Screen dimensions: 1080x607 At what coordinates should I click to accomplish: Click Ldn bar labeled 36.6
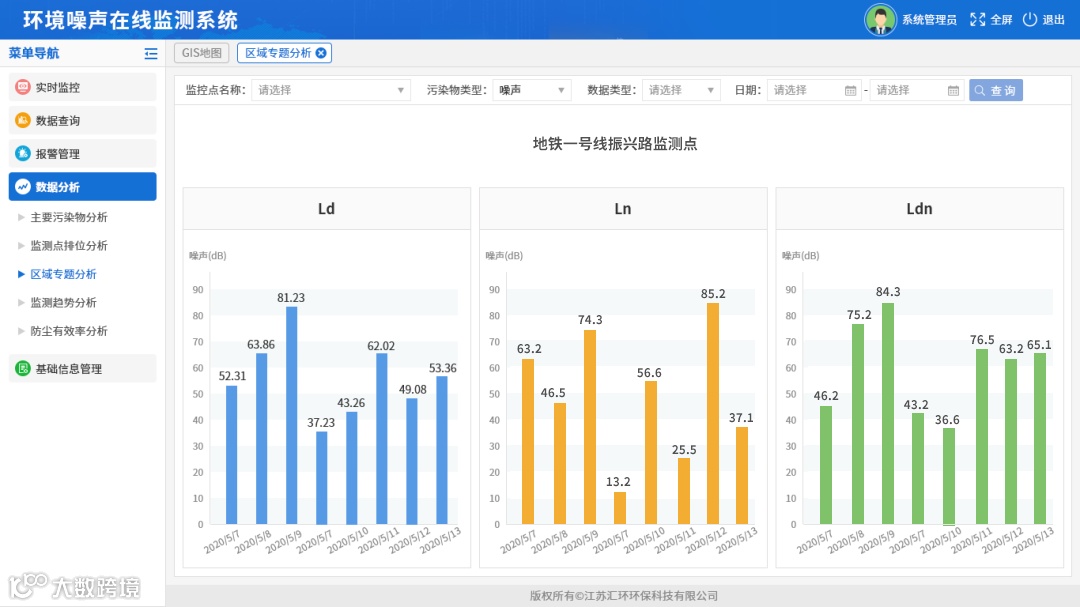(948, 476)
